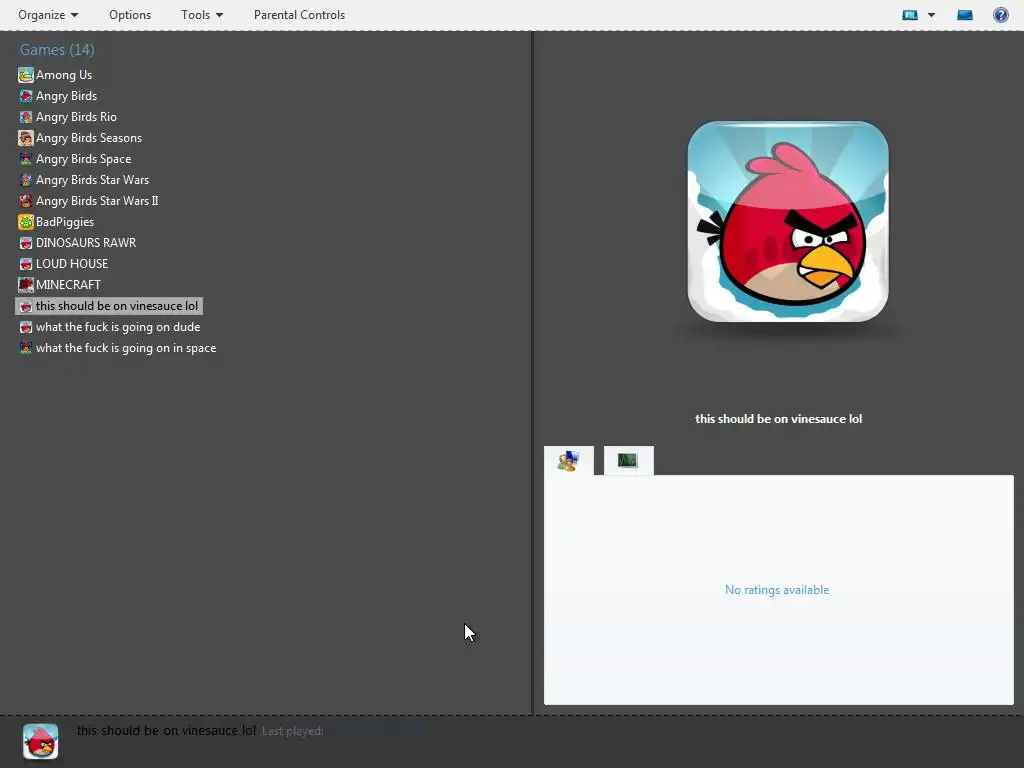Select 'Angry Birds Star Wars' entry text
Screen dimensions: 1024x768
point(92,180)
